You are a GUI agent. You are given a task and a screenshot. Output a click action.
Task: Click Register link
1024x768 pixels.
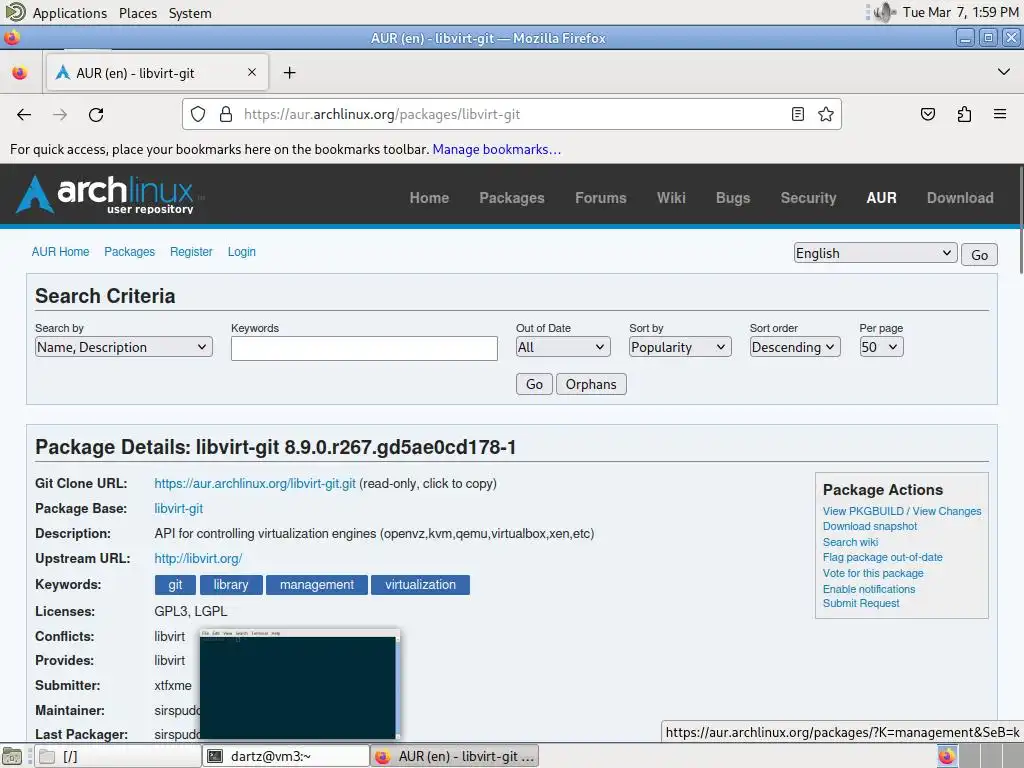click(191, 252)
